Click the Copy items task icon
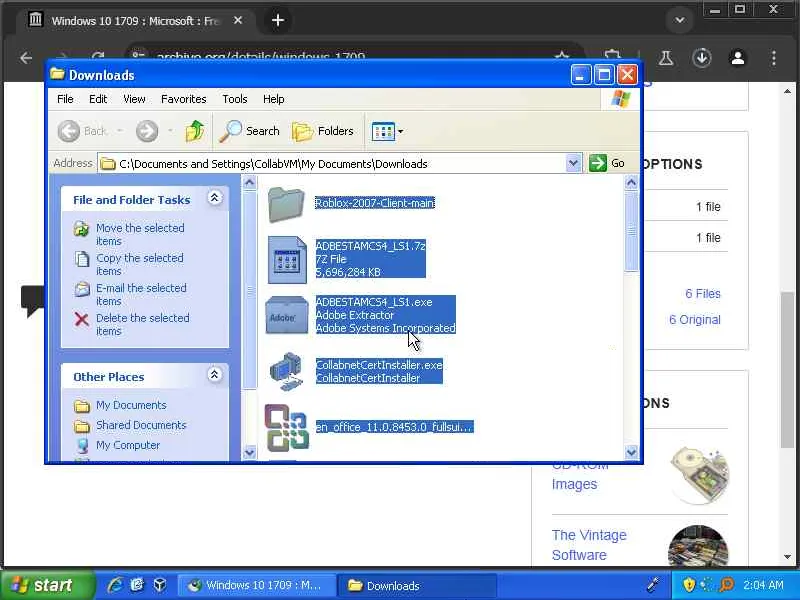The height and width of the screenshot is (600, 800). [x=82, y=259]
